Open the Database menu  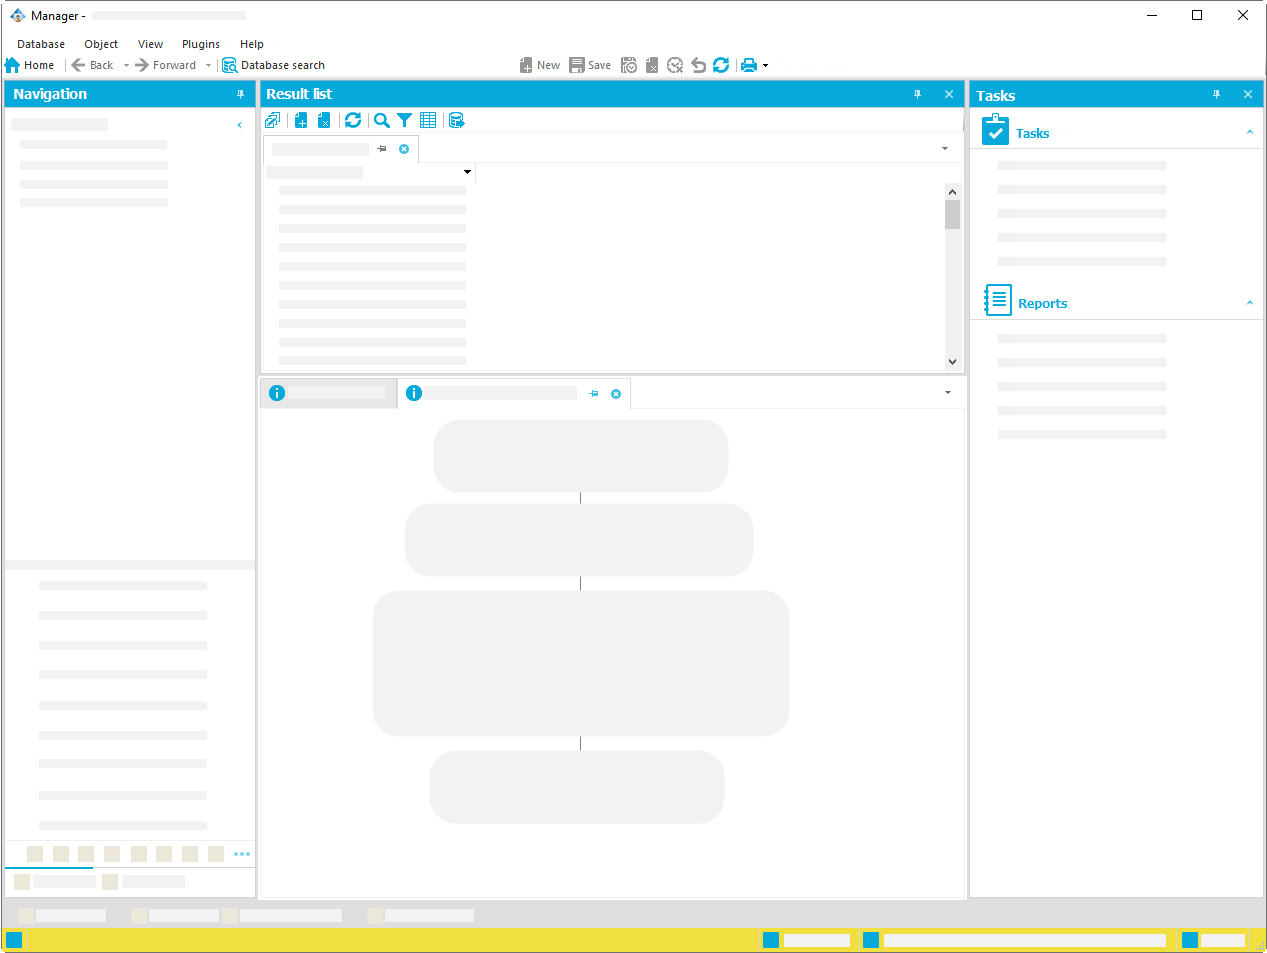[41, 44]
